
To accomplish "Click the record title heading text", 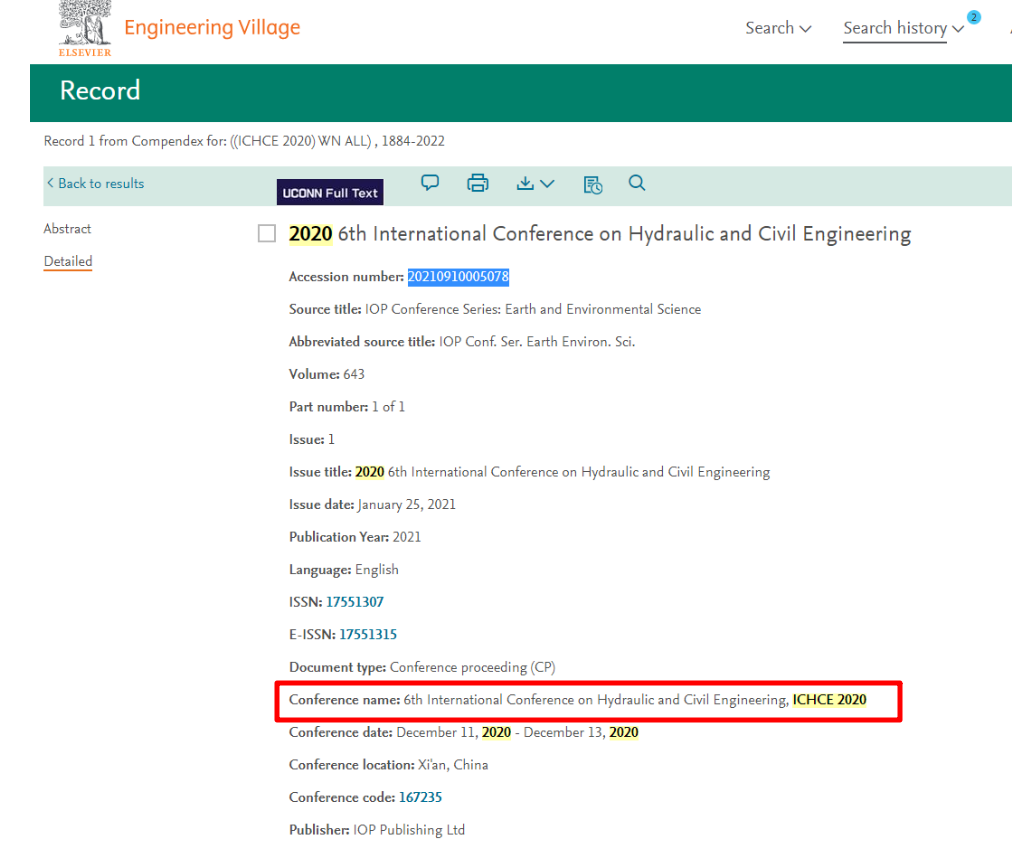I will click(x=600, y=234).
